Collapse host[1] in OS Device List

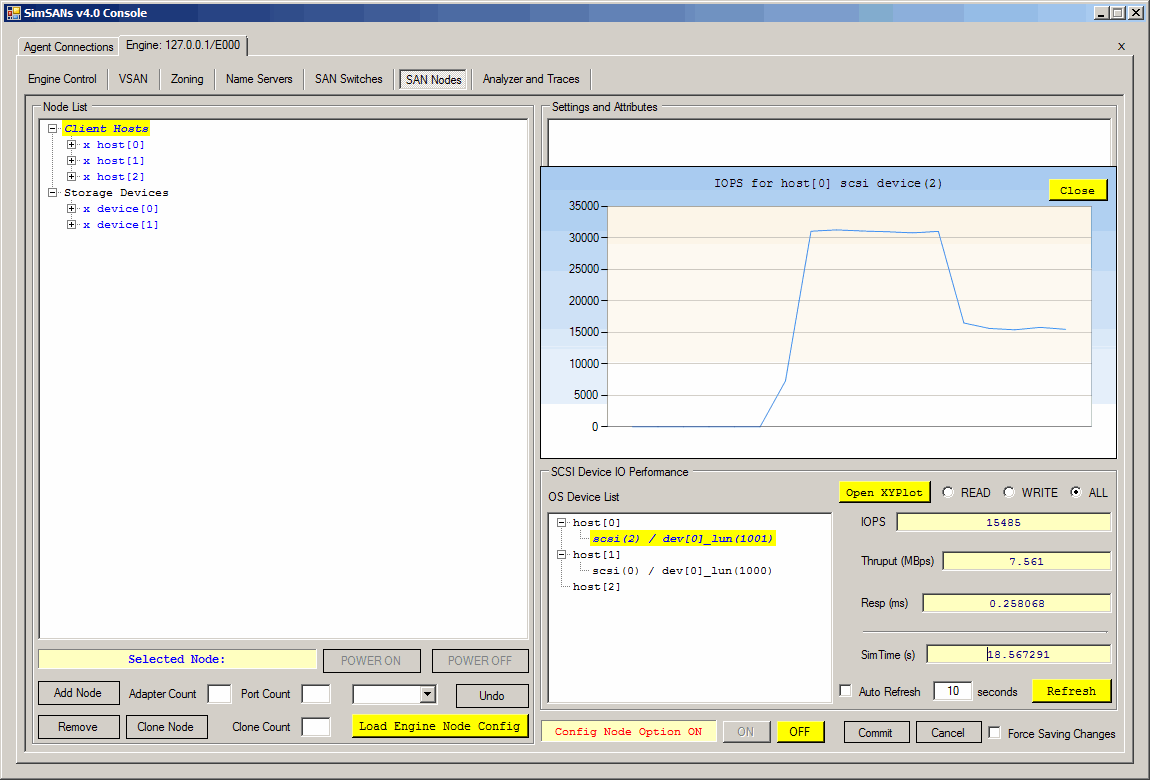click(x=562, y=555)
